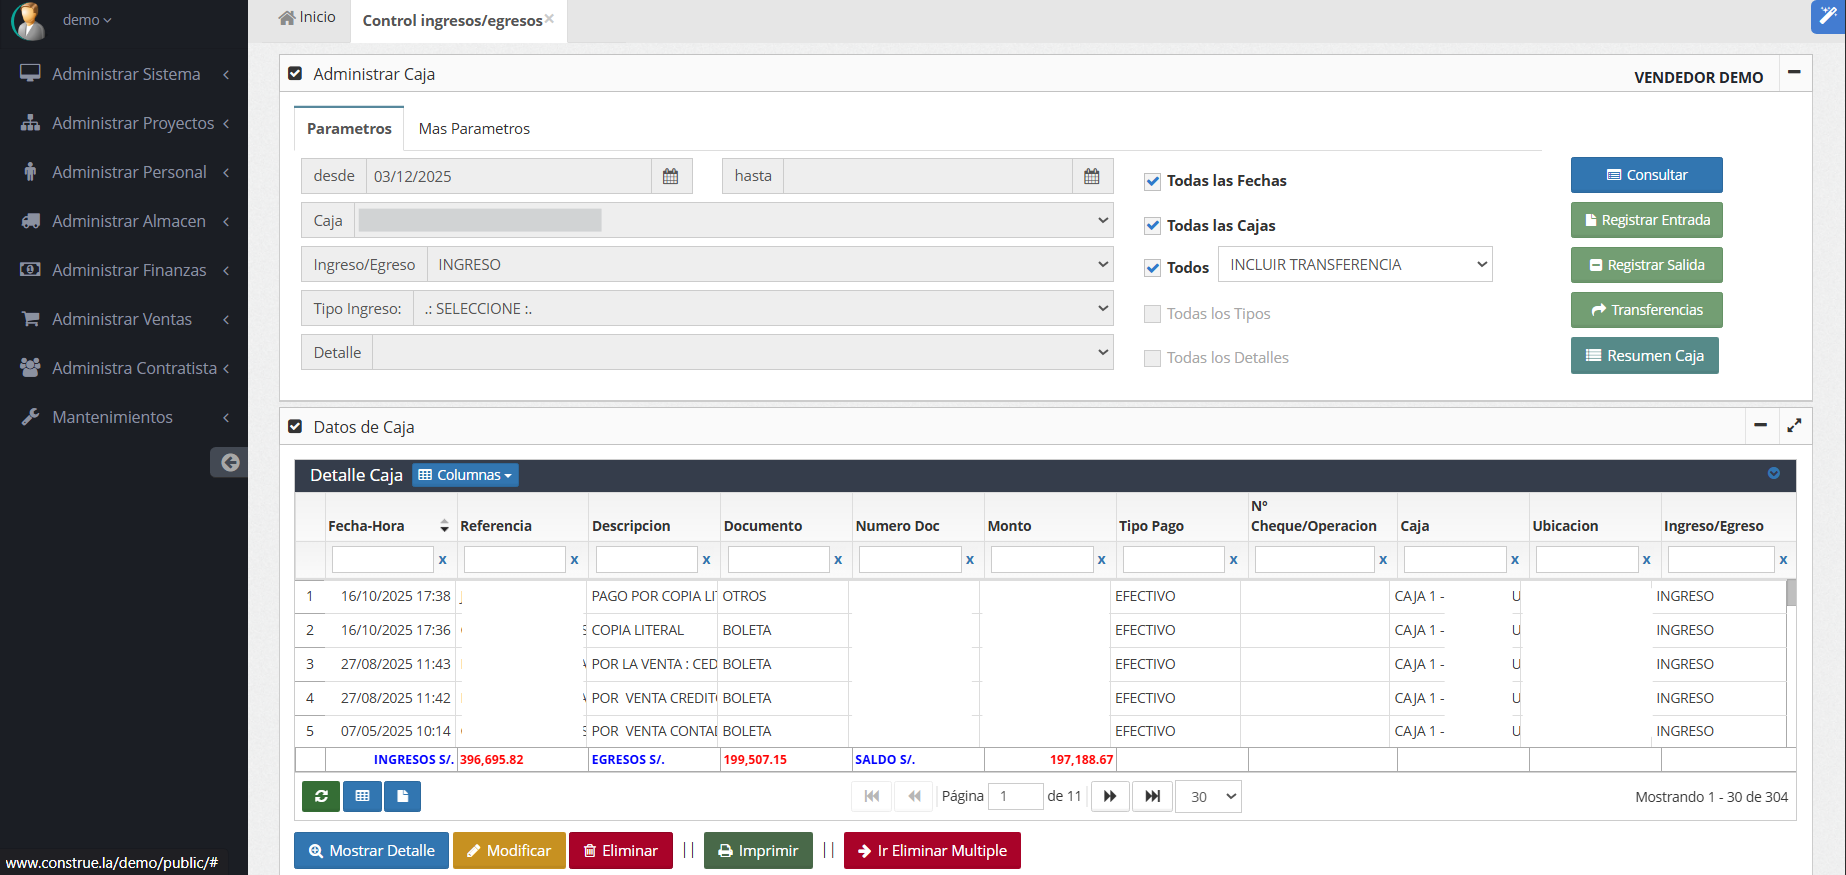Screen dimensions: 1846x875
Task: Expand Datos de Caja panel fullscreen
Action: [x=1794, y=426]
